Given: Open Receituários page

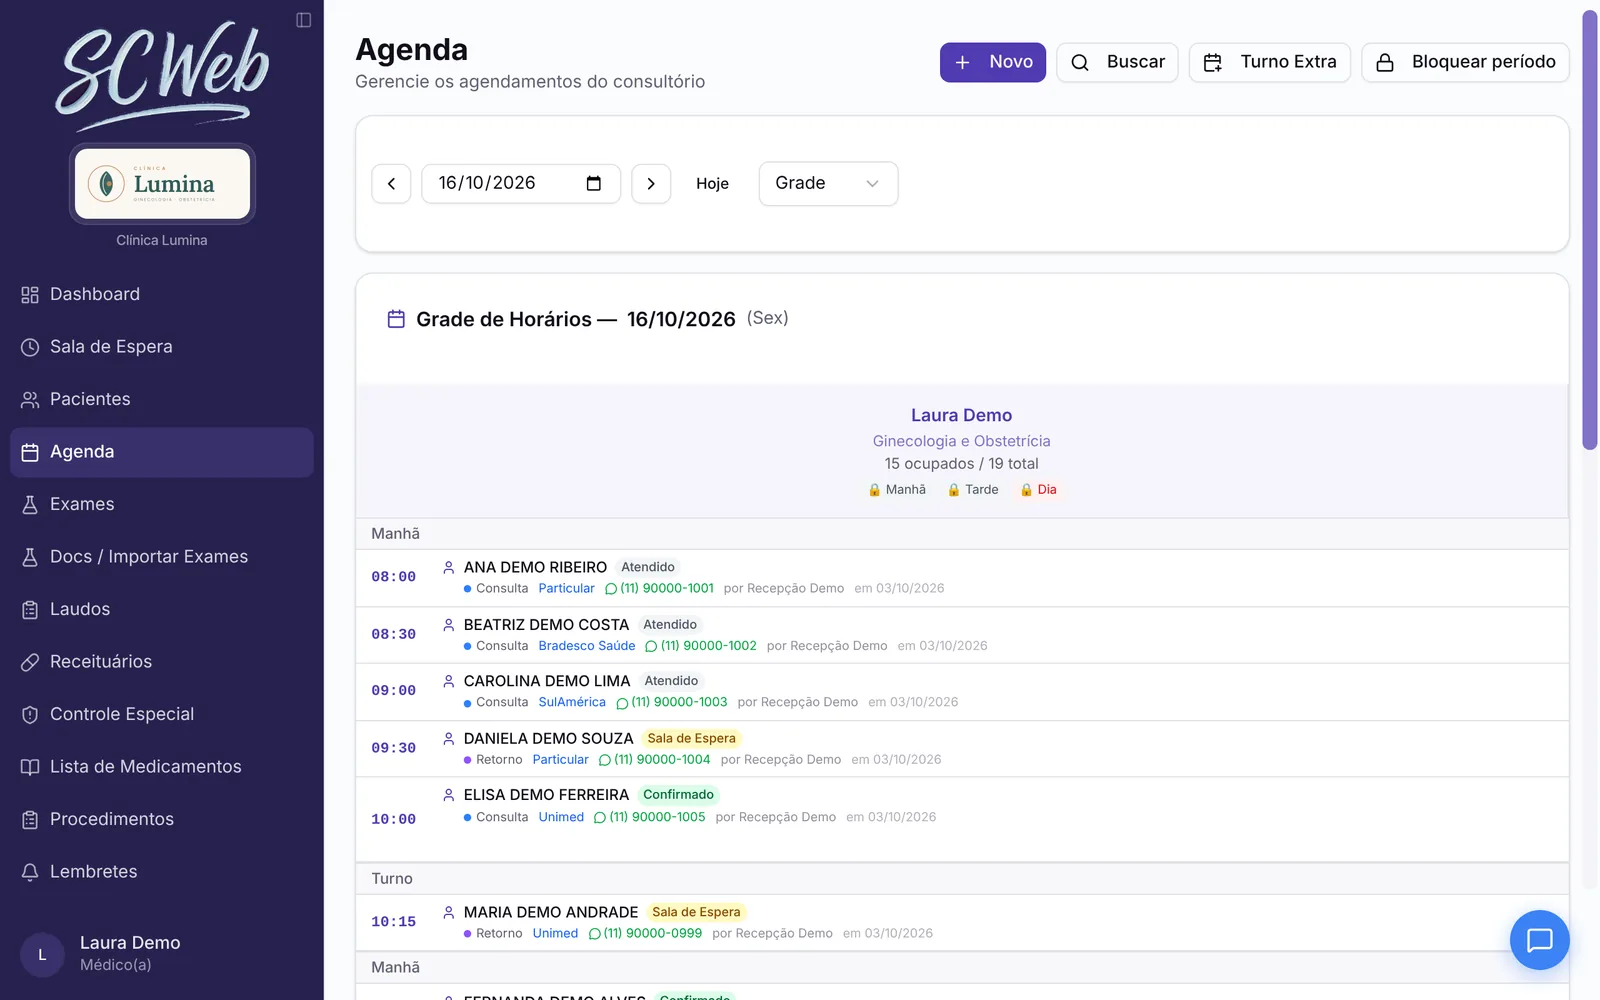Looking at the screenshot, I should pos(162,662).
